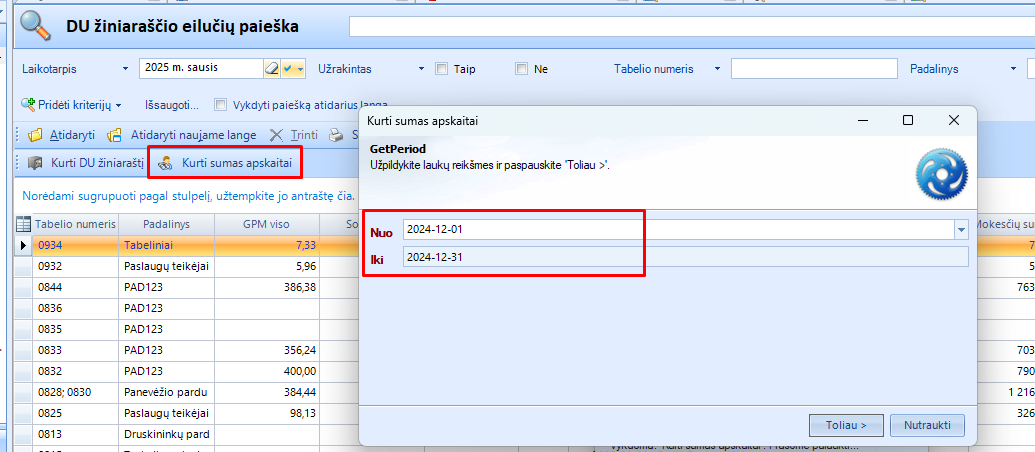The width and height of the screenshot is (1035, 452).
Task: Click the Trinti delete X icon
Action: 277,135
